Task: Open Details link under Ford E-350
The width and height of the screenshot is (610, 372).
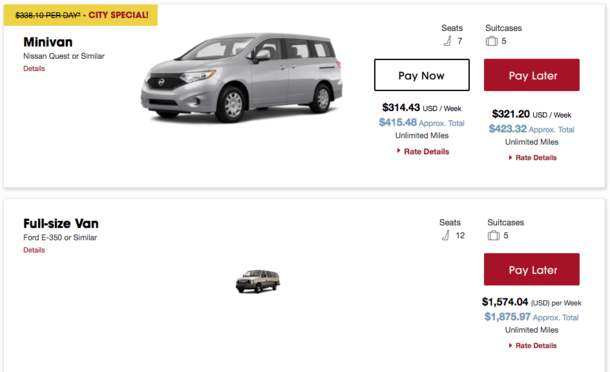Action: click(34, 250)
